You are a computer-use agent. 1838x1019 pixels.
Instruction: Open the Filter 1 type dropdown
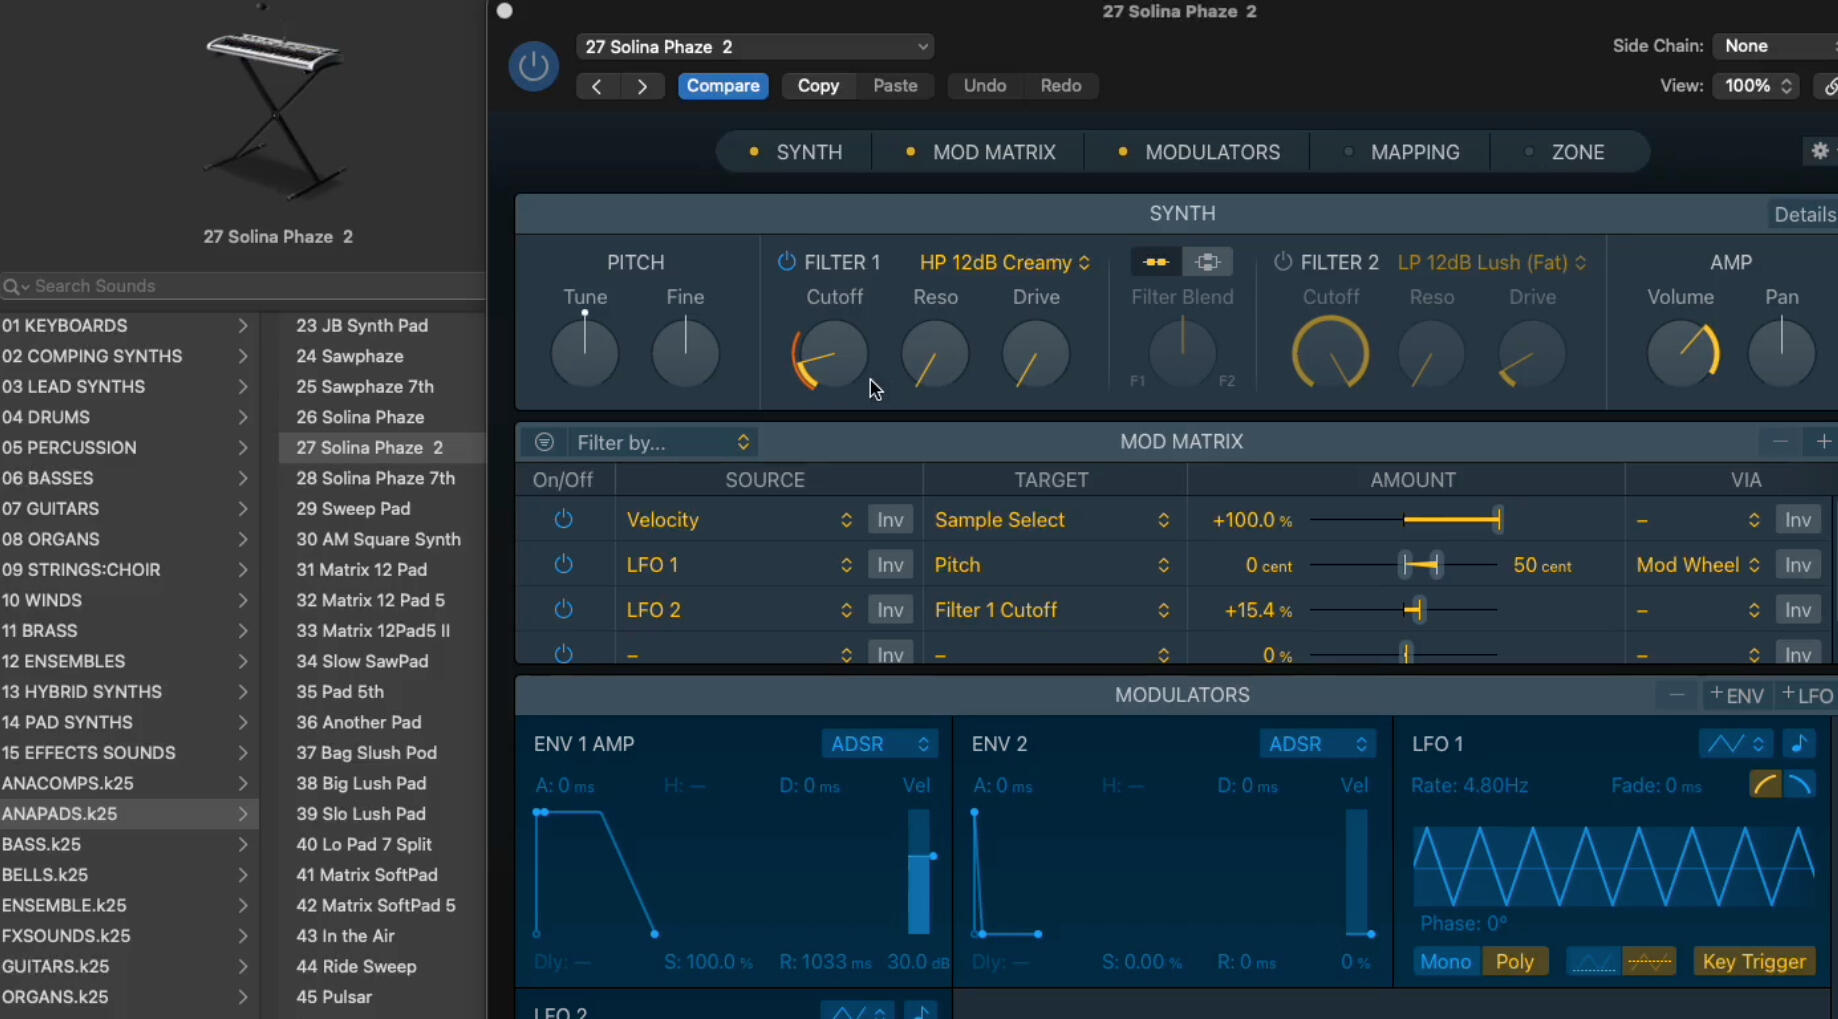pos(1004,262)
